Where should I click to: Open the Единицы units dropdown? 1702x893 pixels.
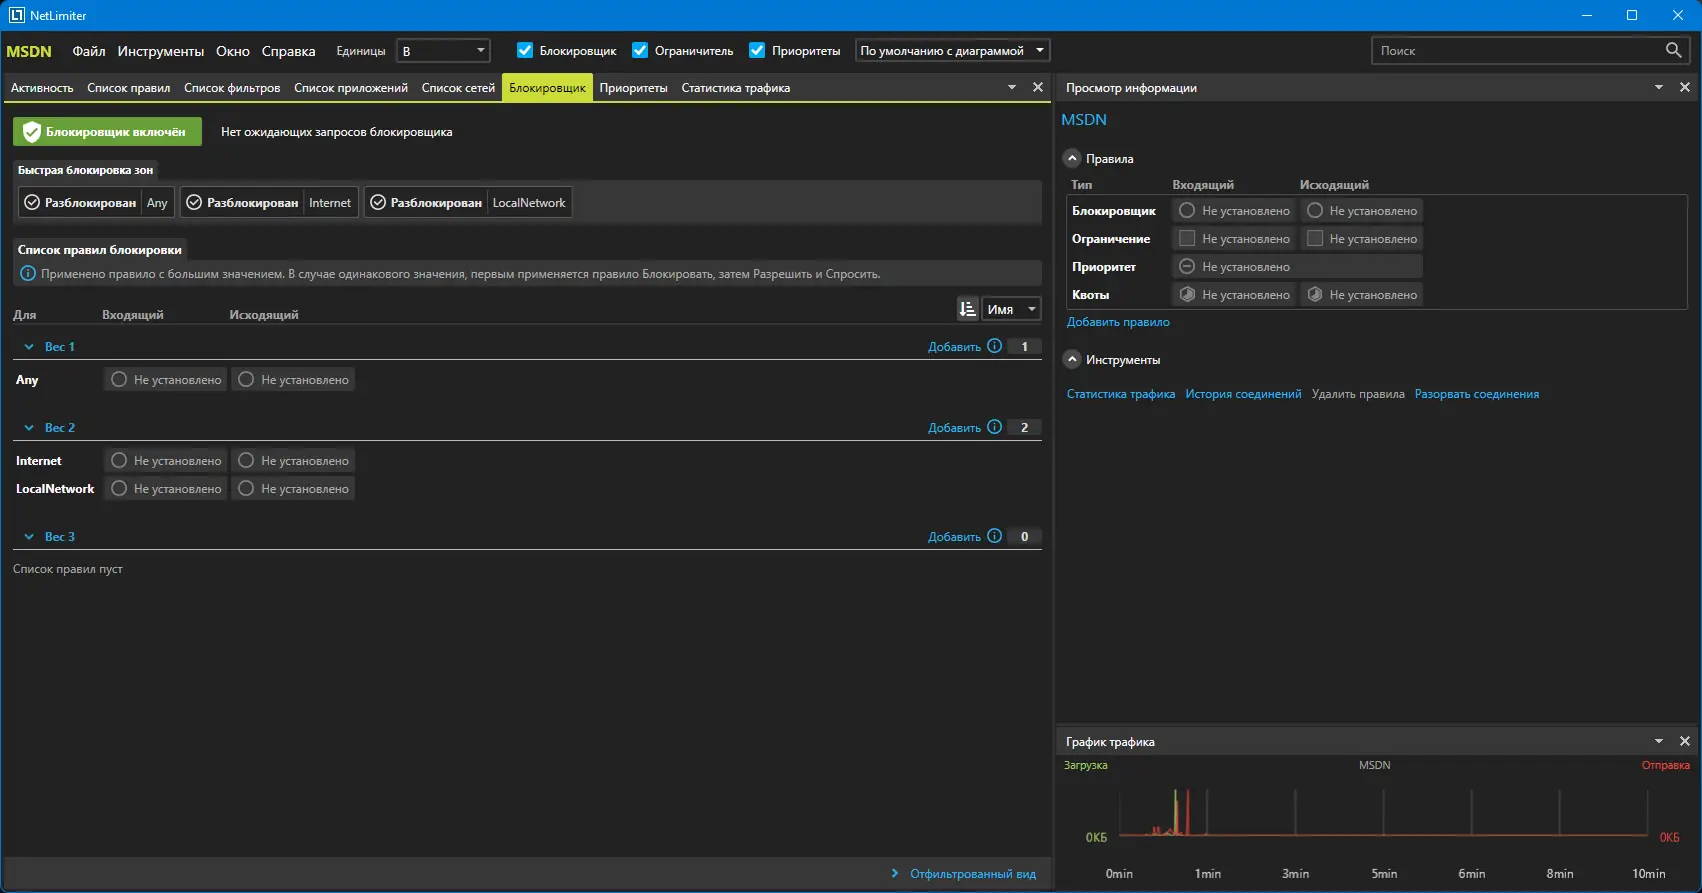pyautogui.click(x=443, y=51)
